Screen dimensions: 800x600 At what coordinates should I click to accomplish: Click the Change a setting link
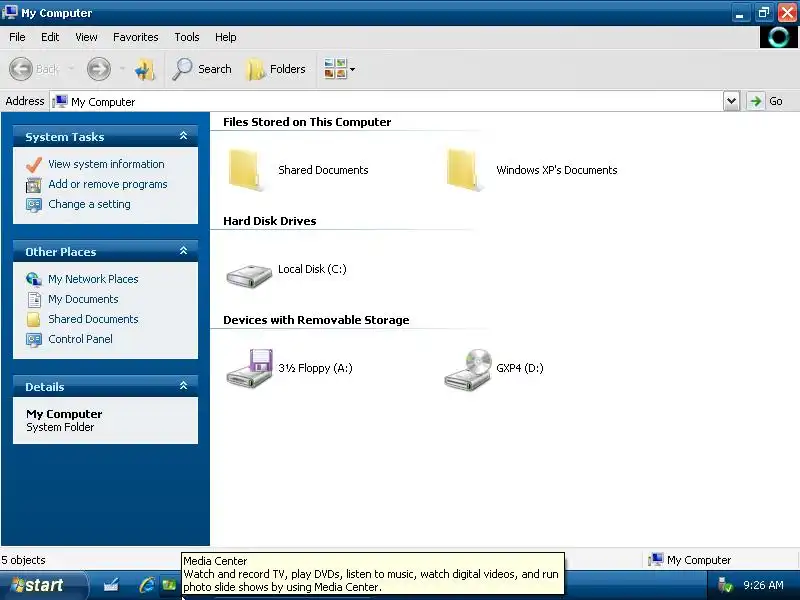click(89, 204)
